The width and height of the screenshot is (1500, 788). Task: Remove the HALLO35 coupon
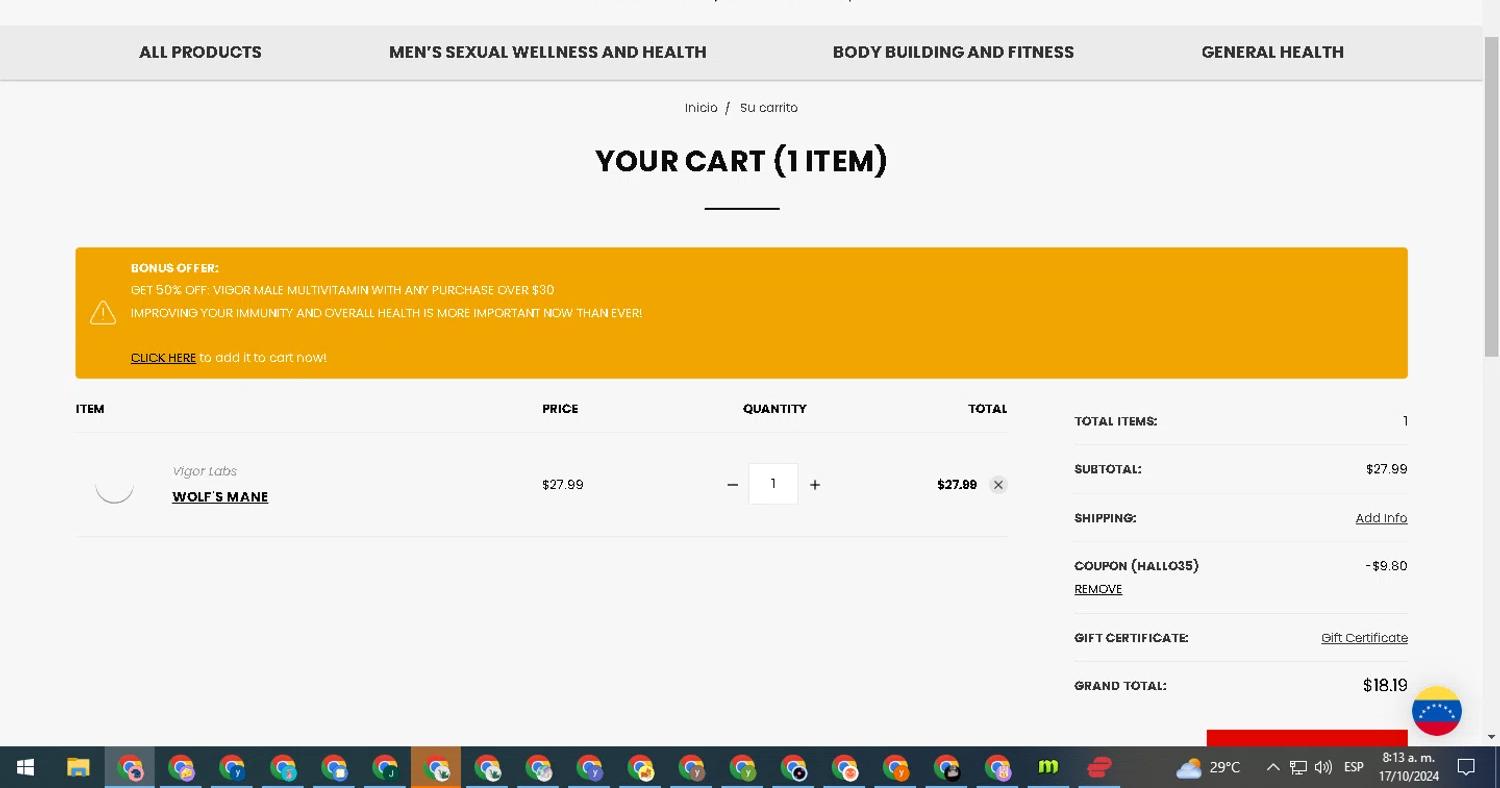(1098, 589)
